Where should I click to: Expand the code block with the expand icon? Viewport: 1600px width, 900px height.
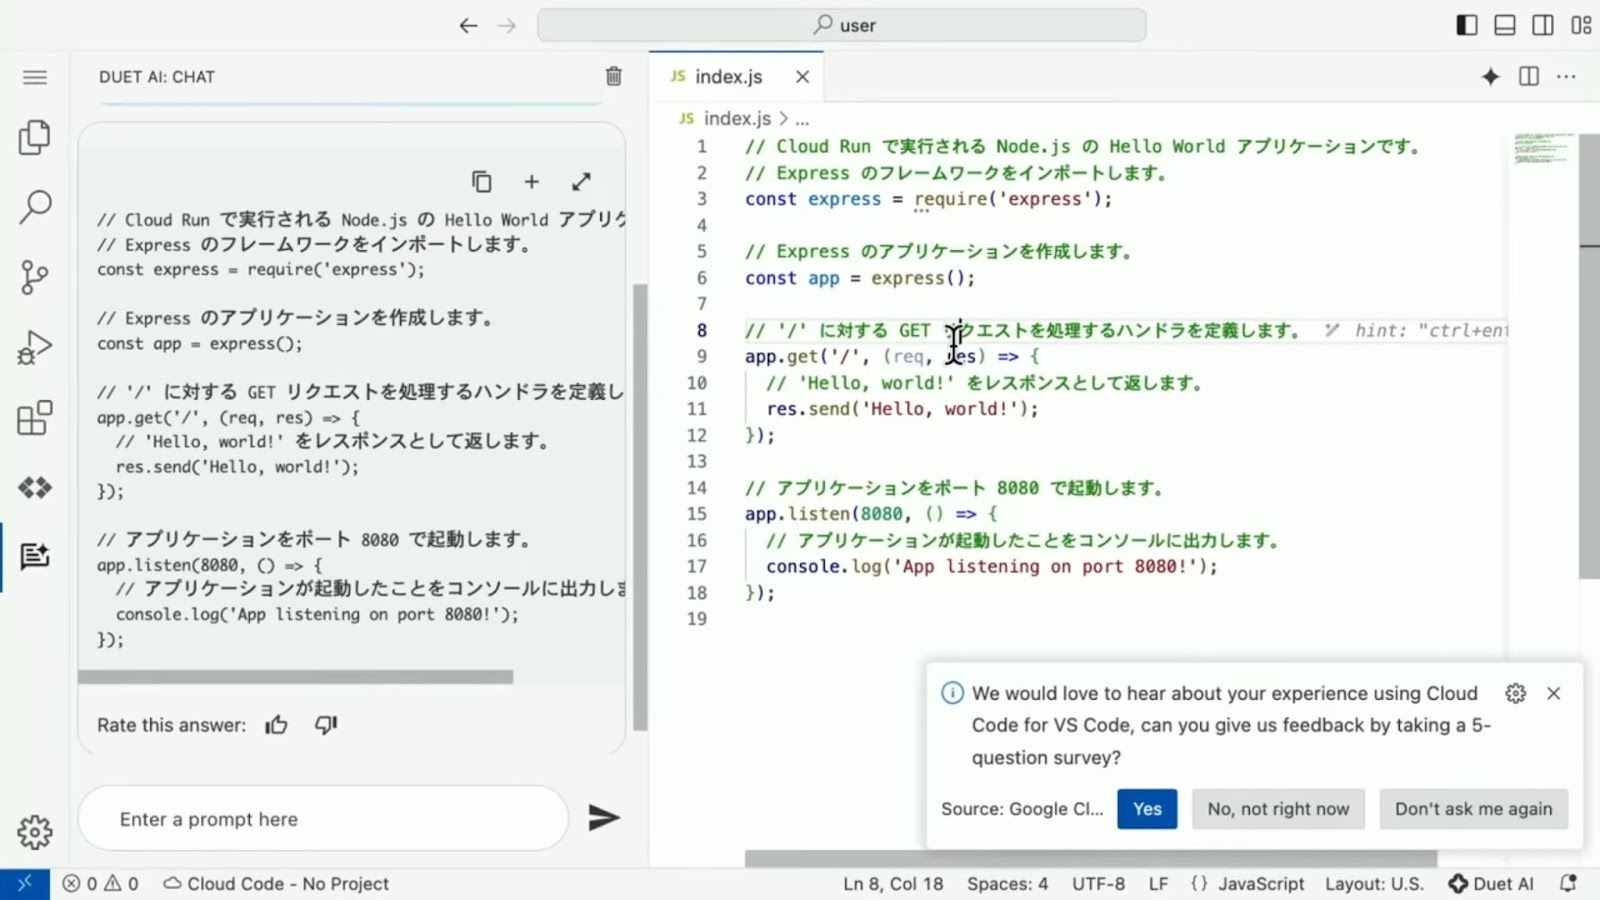pyautogui.click(x=581, y=181)
